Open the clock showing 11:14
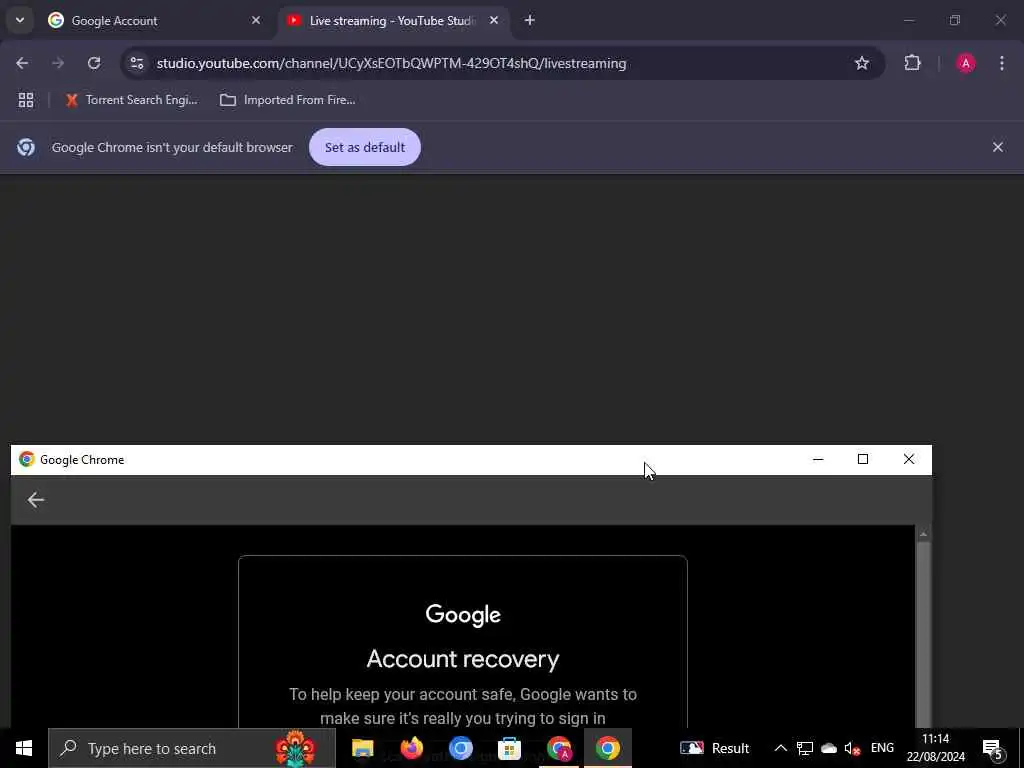 (x=936, y=748)
